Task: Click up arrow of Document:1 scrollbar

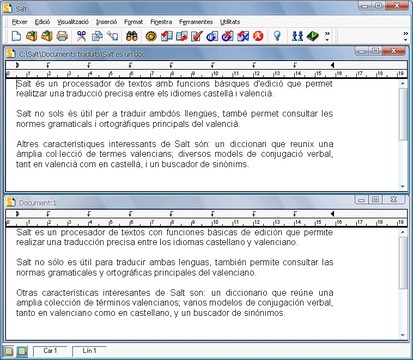Action: pyautogui.click(x=403, y=232)
